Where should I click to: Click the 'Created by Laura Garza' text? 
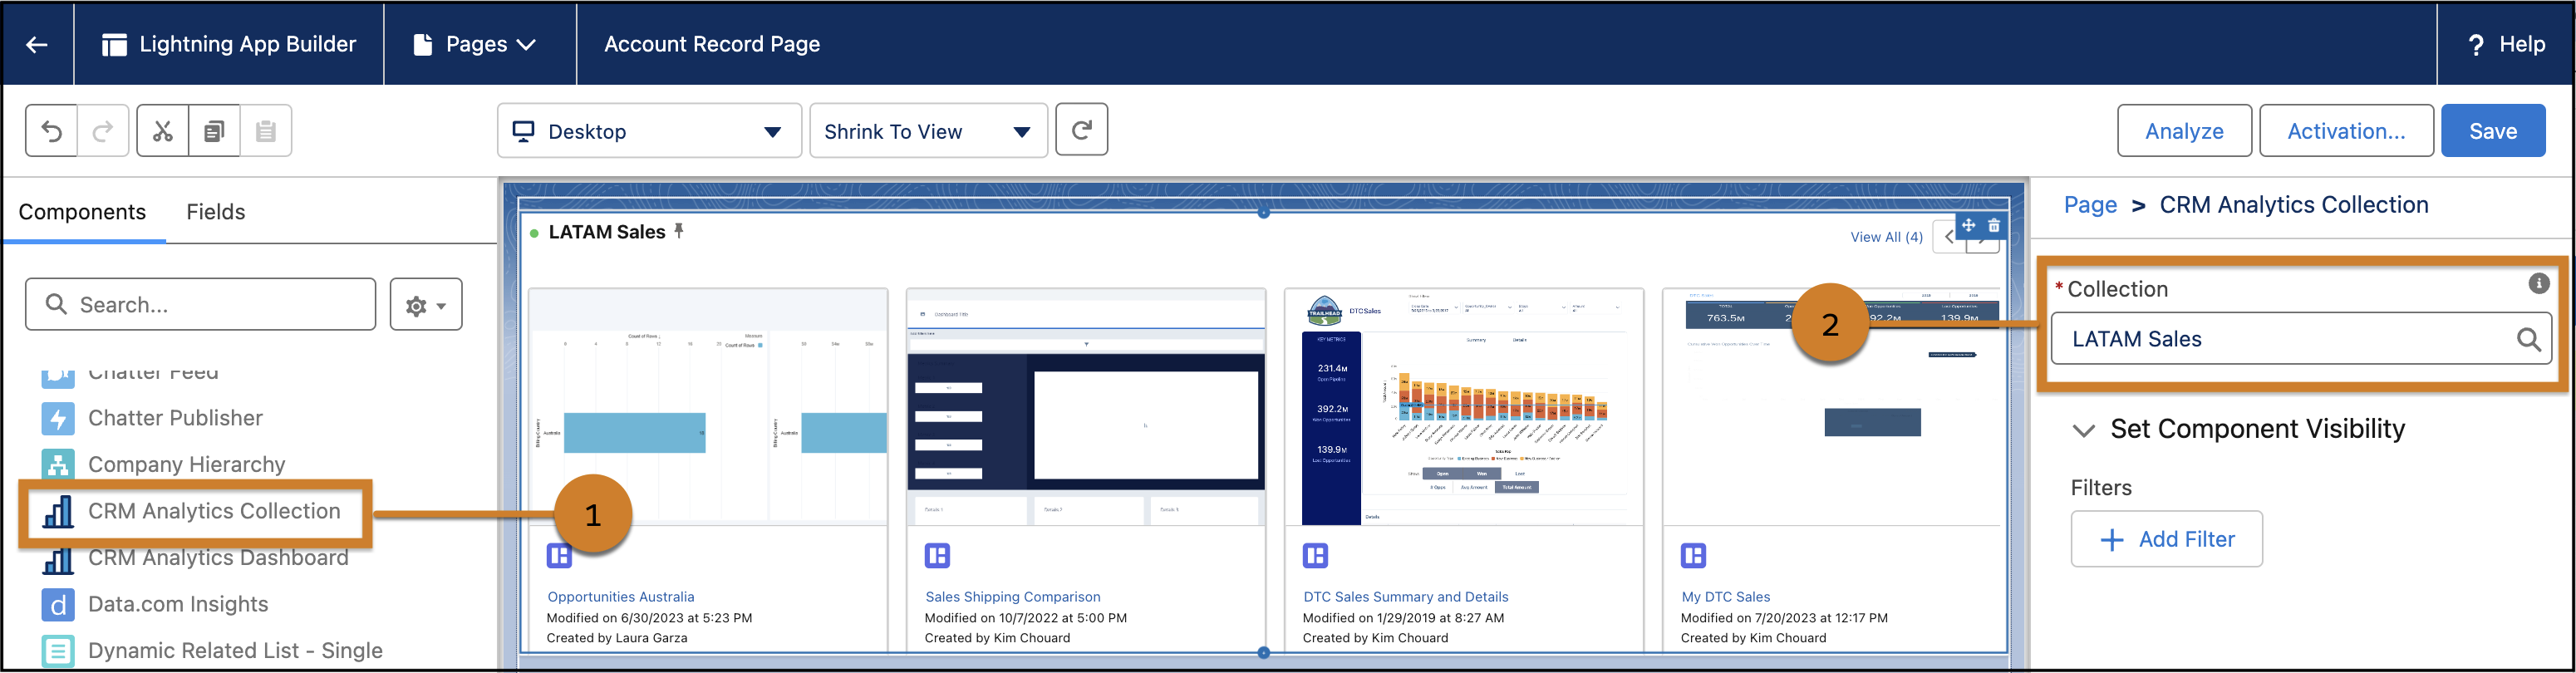pos(617,638)
